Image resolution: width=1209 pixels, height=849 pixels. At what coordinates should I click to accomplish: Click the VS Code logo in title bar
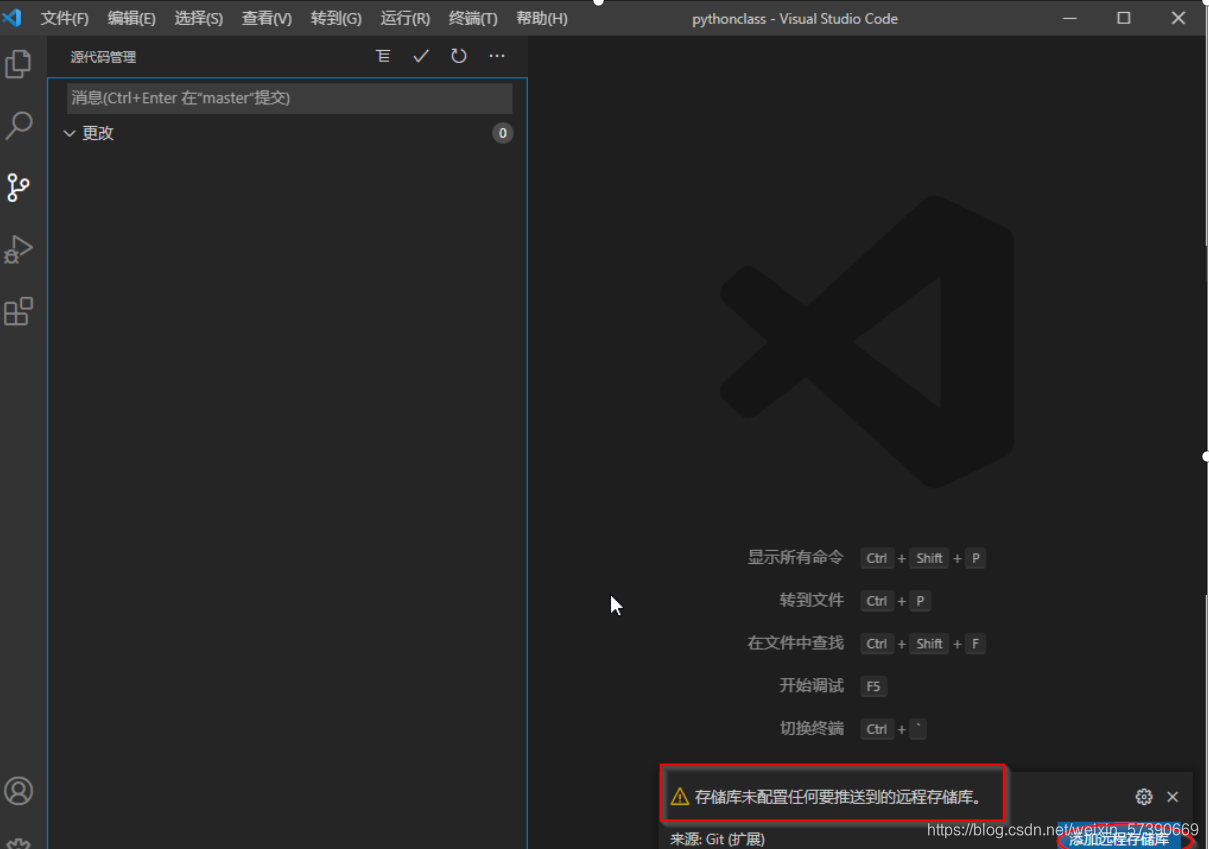pos(12,18)
